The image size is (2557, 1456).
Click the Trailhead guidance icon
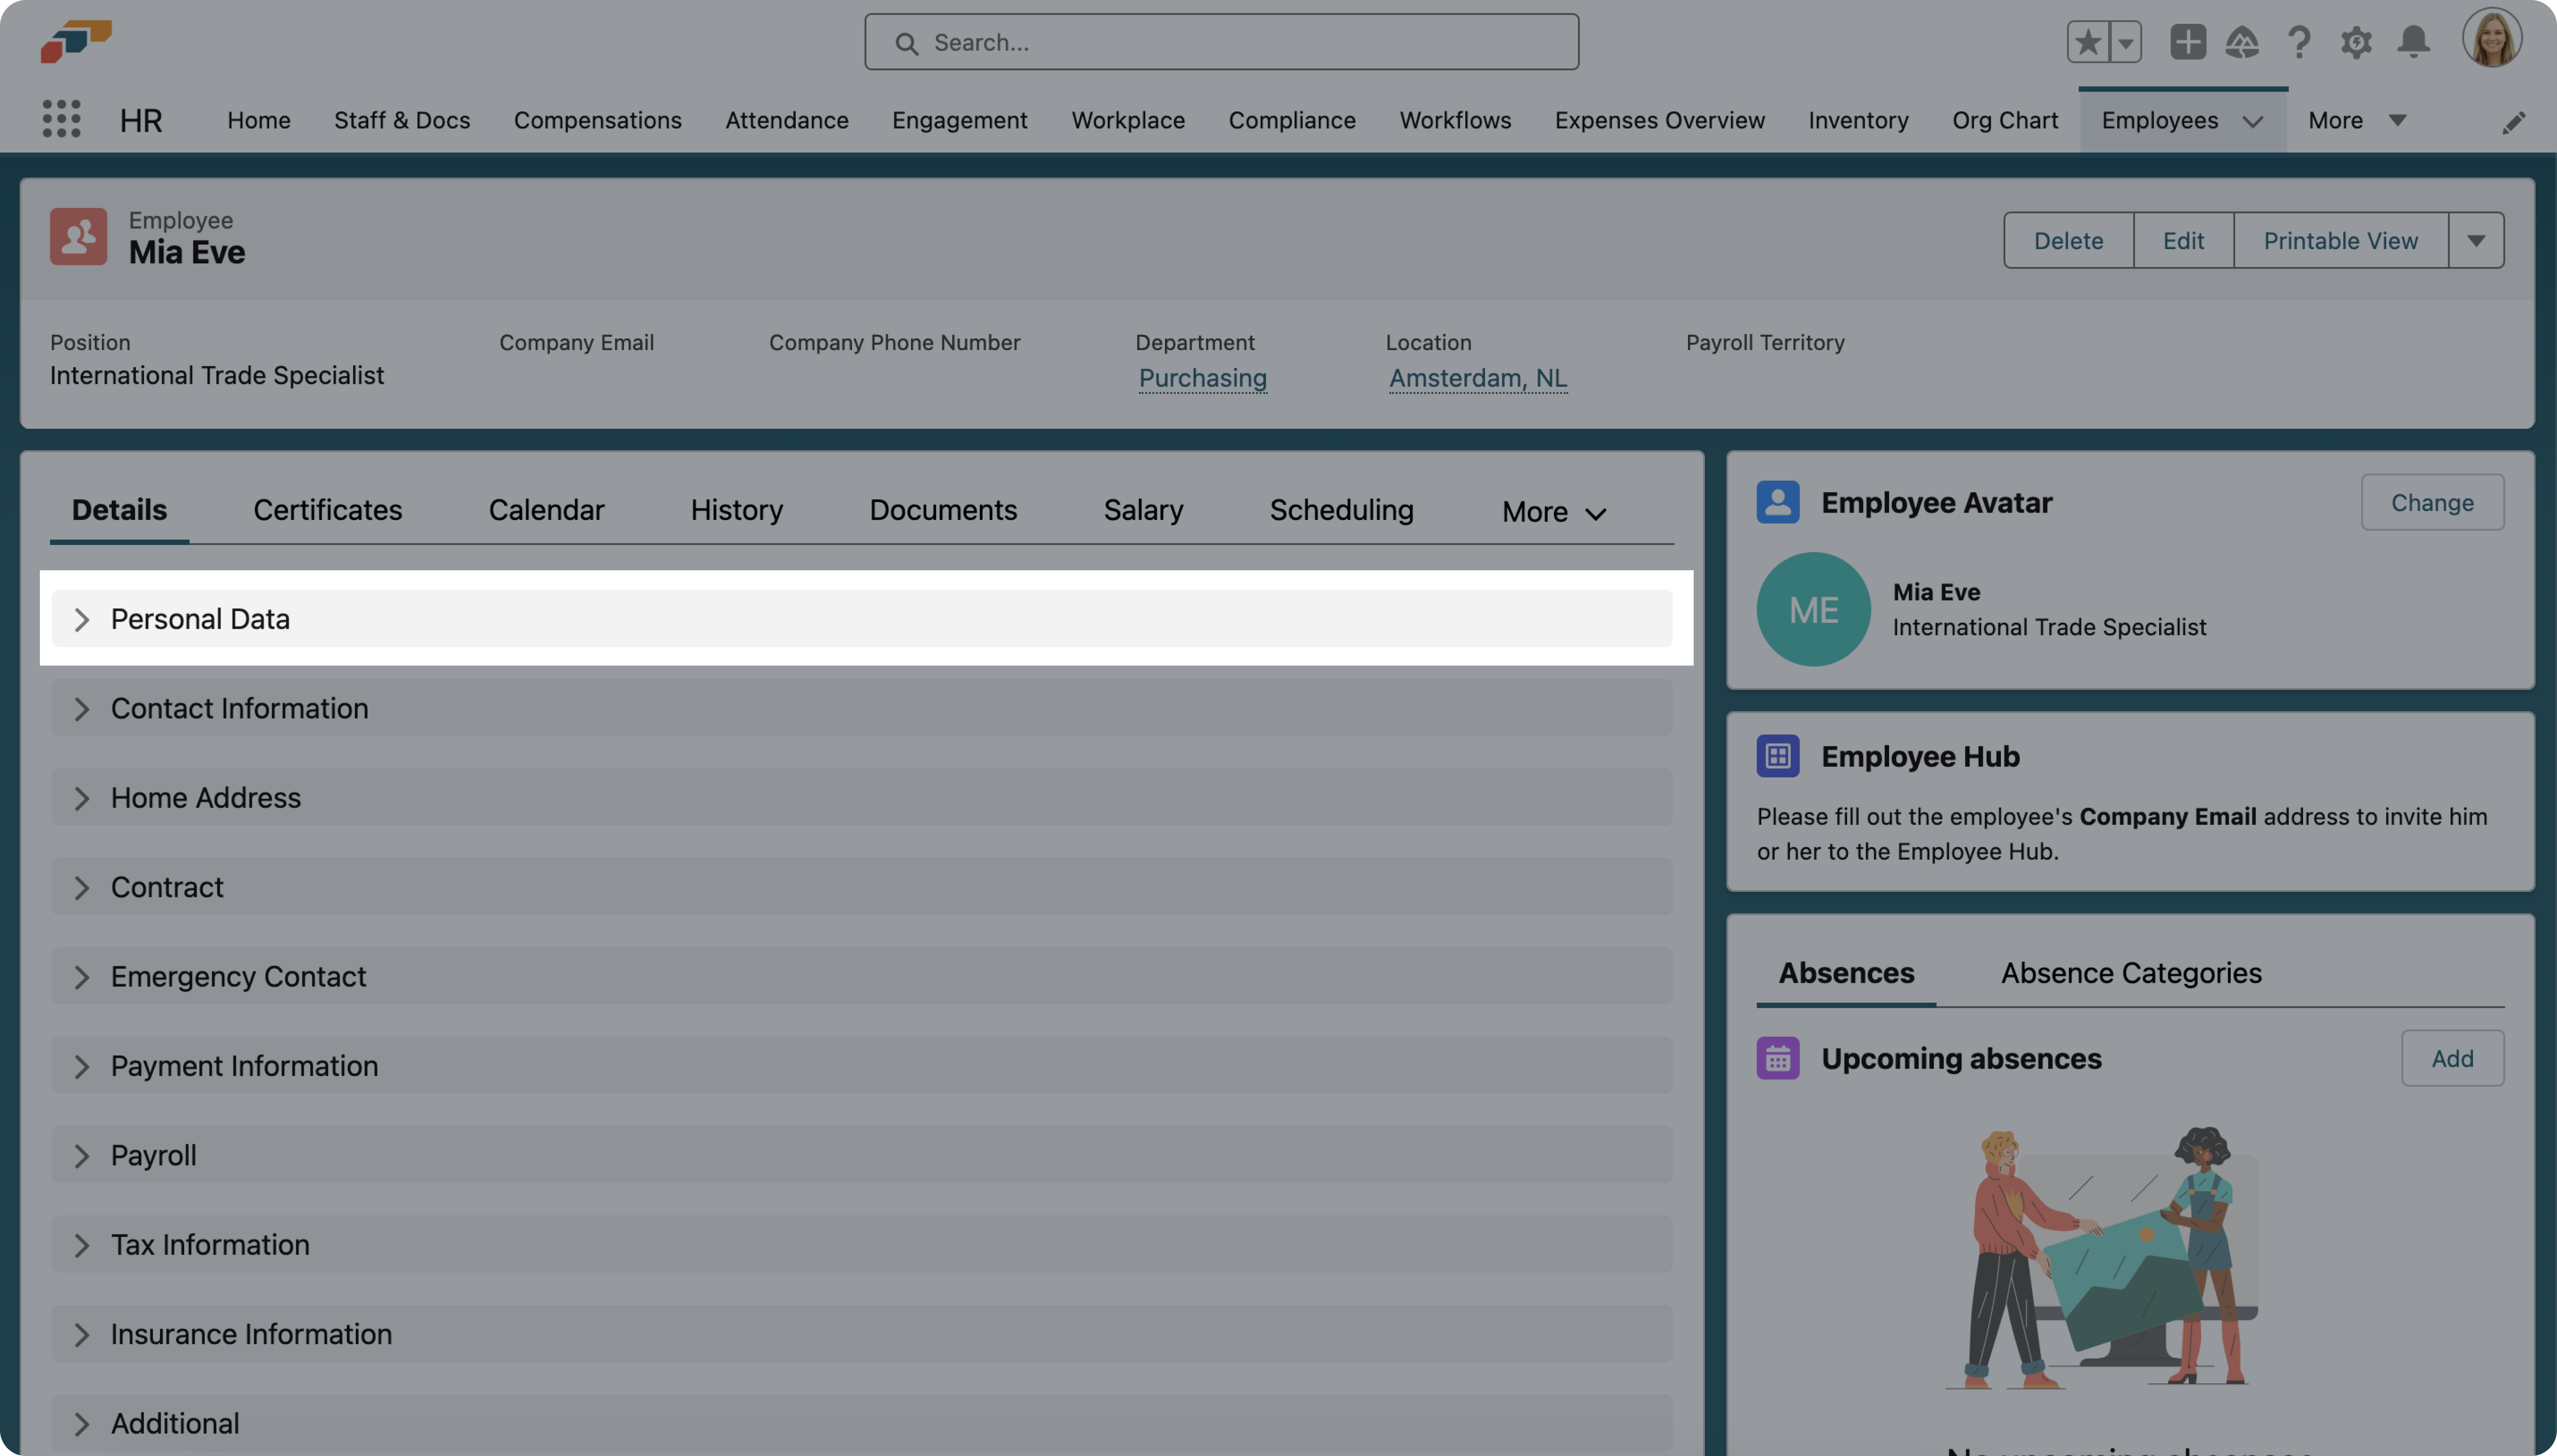[x=2242, y=42]
